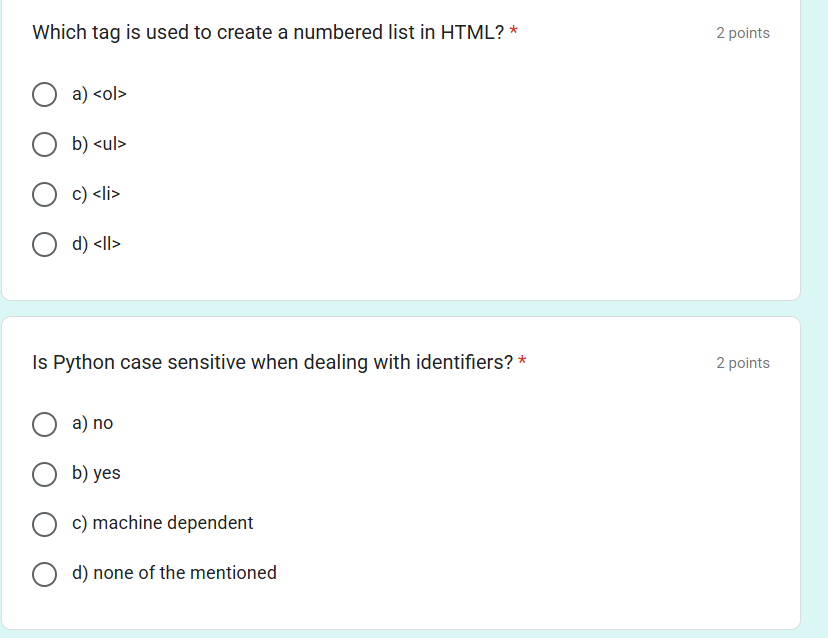Click the '2 points' label on HTML question
828x638 pixels.
(x=742, y=33)
